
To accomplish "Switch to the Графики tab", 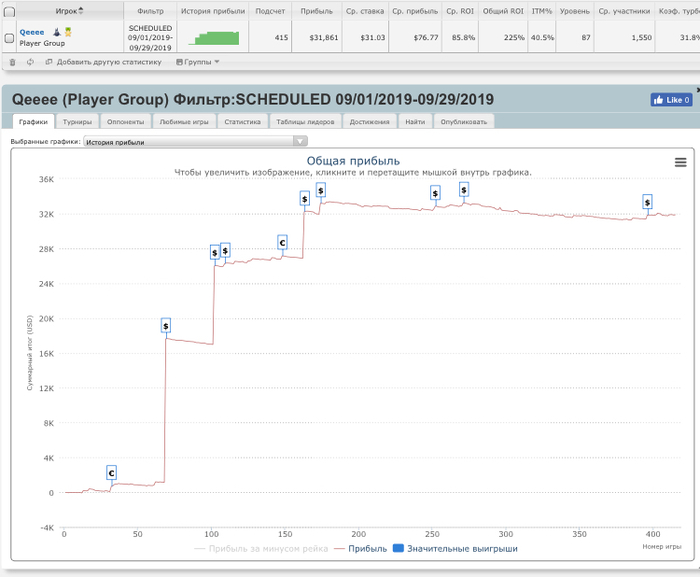I will click(x=33, y=121).
